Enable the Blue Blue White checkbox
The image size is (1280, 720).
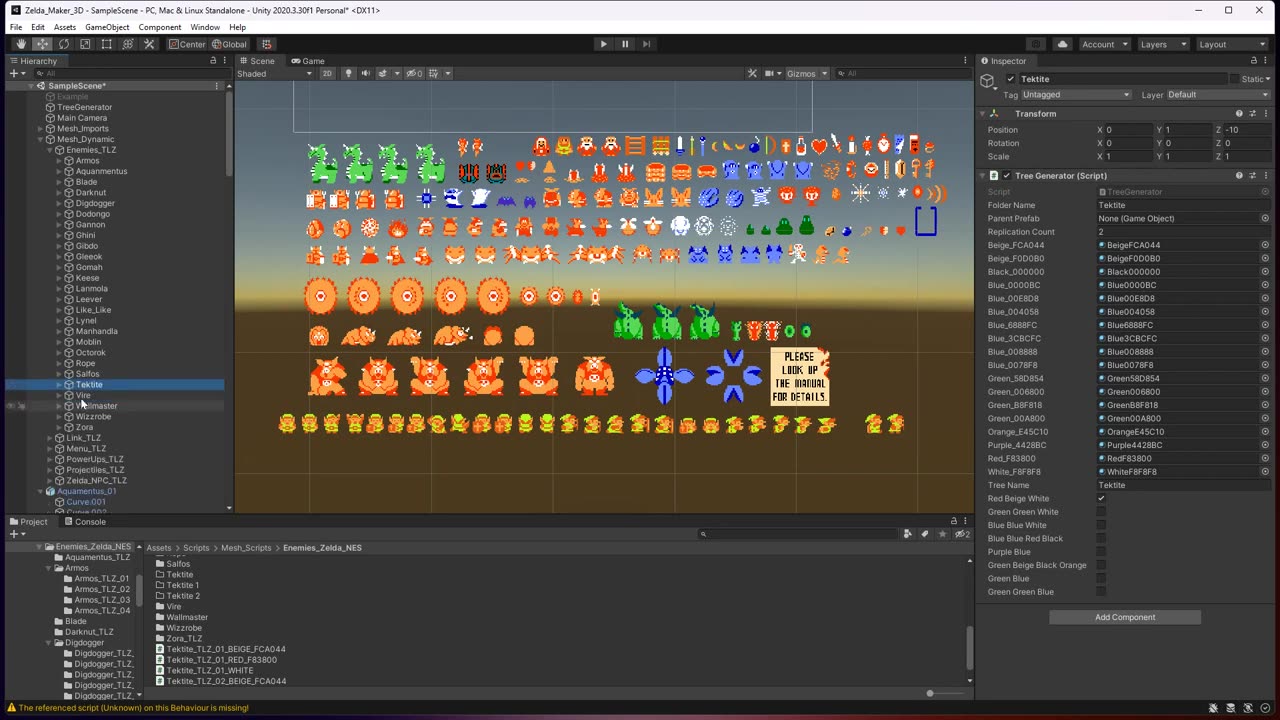pyautogui.click(x=1101, y=525)
